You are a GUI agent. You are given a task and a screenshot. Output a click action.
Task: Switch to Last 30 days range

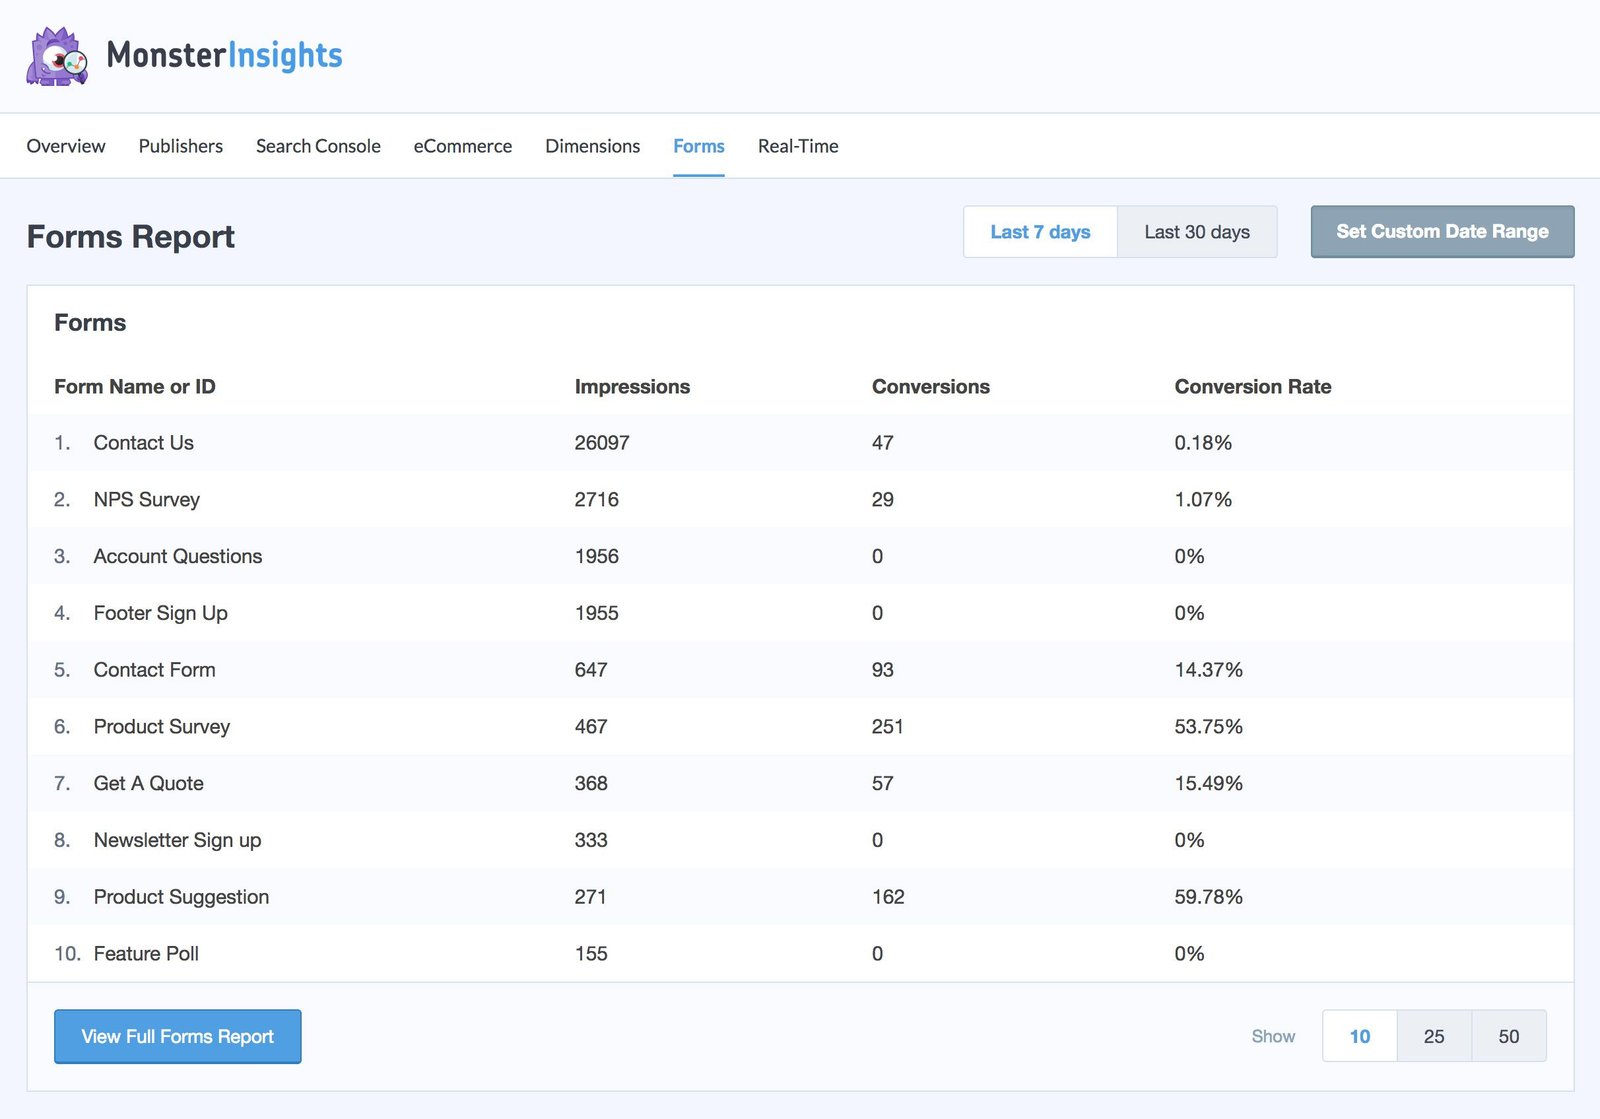[1196, 232]
